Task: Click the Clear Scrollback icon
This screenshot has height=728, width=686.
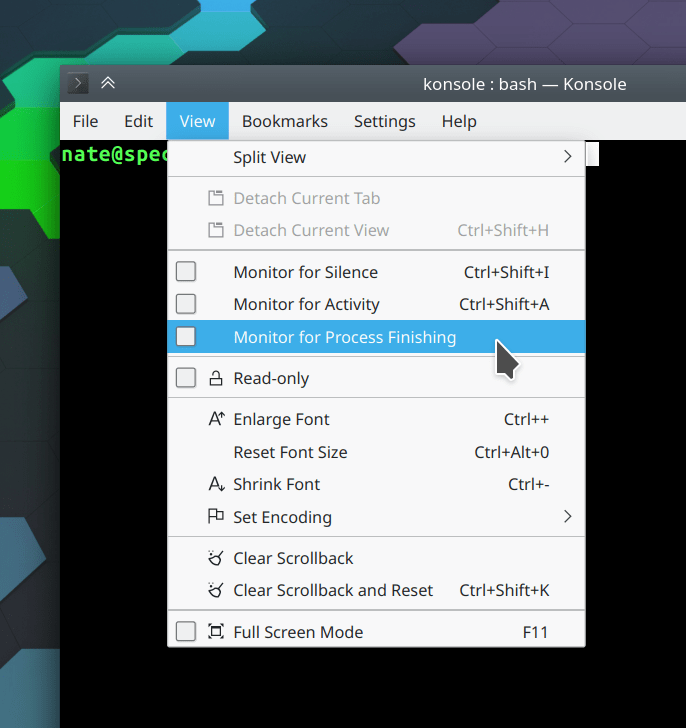Action: pos(216,559)
